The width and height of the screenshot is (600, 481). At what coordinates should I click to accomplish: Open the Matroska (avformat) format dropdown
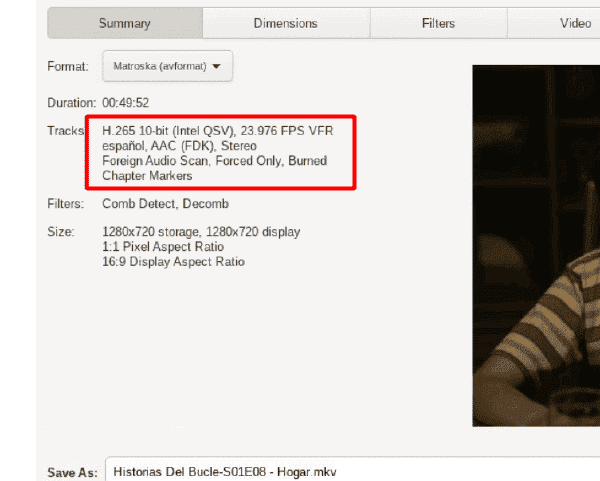pos(167,66)
